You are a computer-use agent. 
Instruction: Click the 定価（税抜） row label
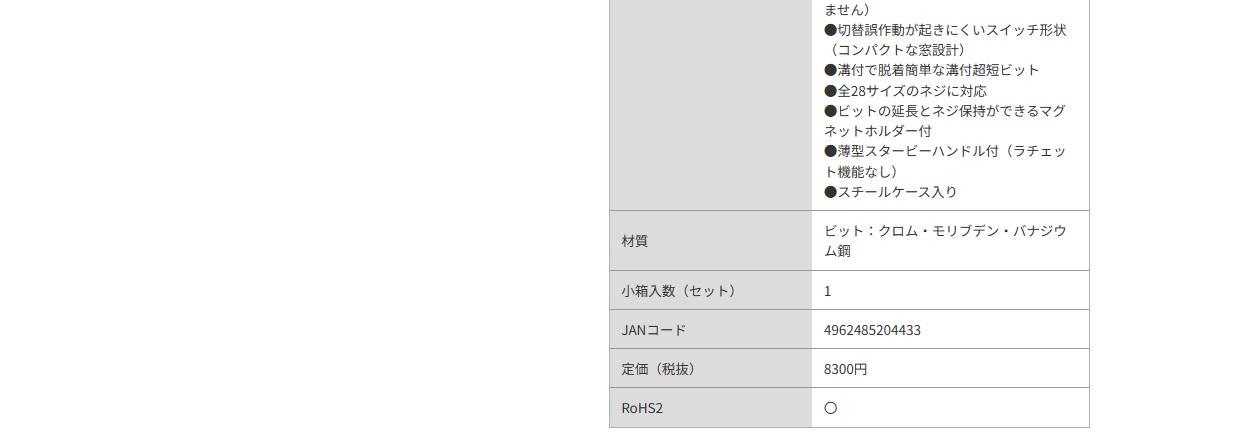658,369
